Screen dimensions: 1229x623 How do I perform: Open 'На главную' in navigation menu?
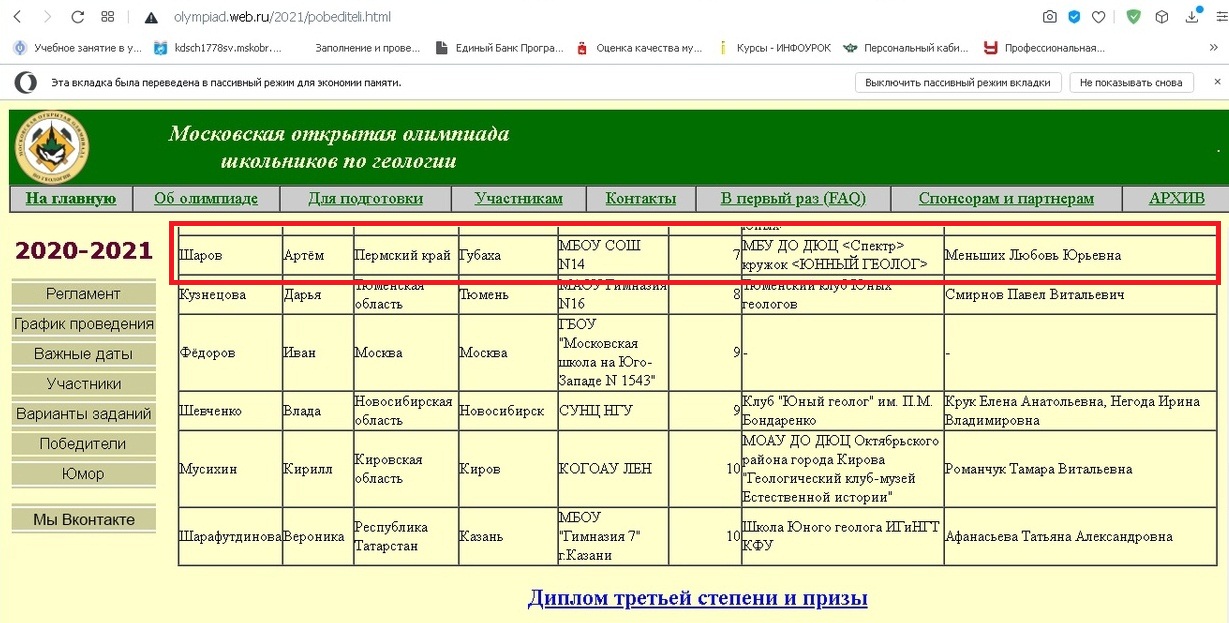tap(71, 198)
